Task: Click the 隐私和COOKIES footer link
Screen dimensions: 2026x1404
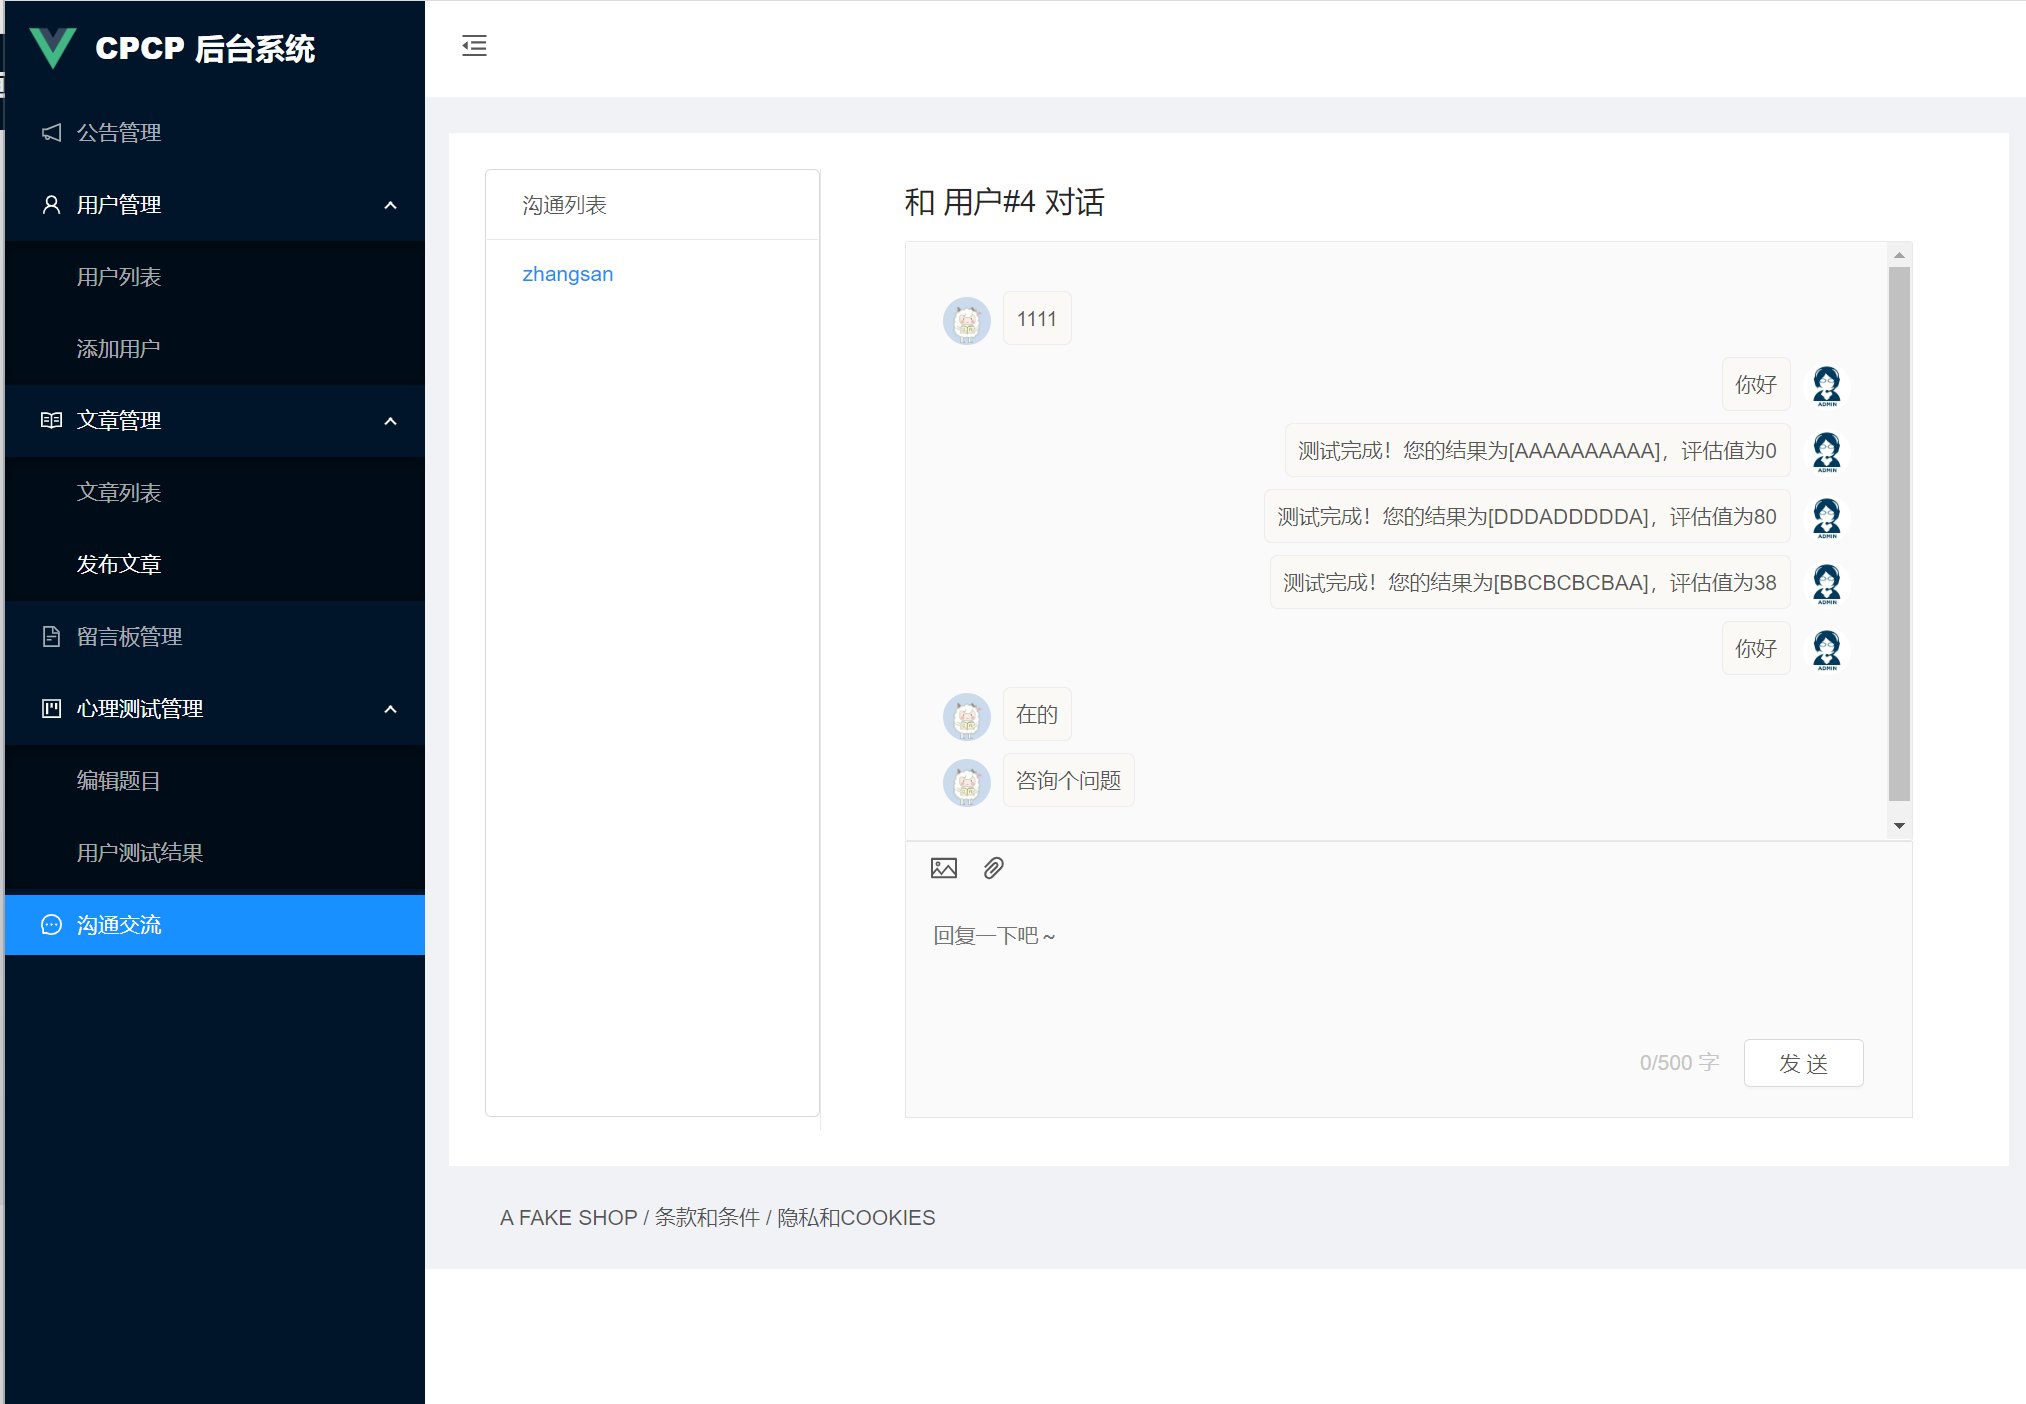Action: point(856,1217)
